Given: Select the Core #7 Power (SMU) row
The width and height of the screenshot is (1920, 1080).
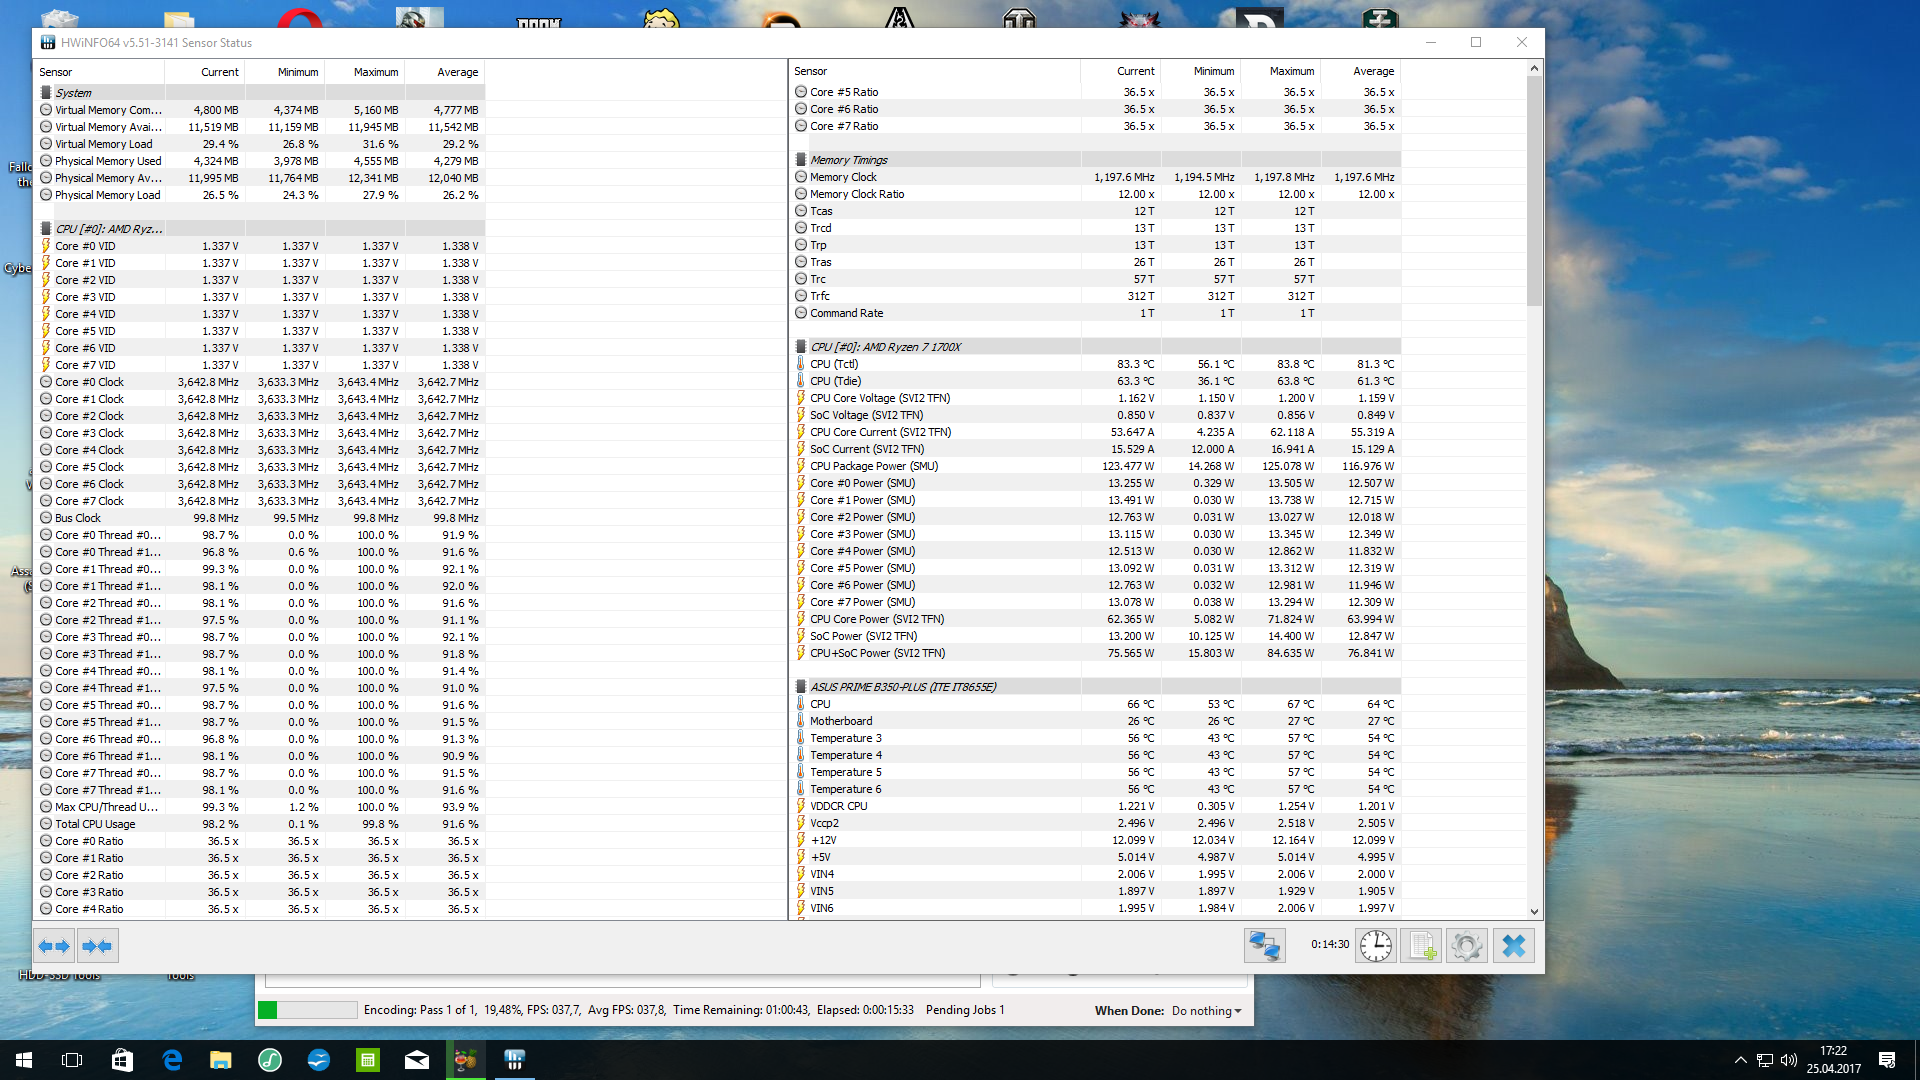Looking at the screenshot, I should pyautogui.click(x=1096, y=602).
